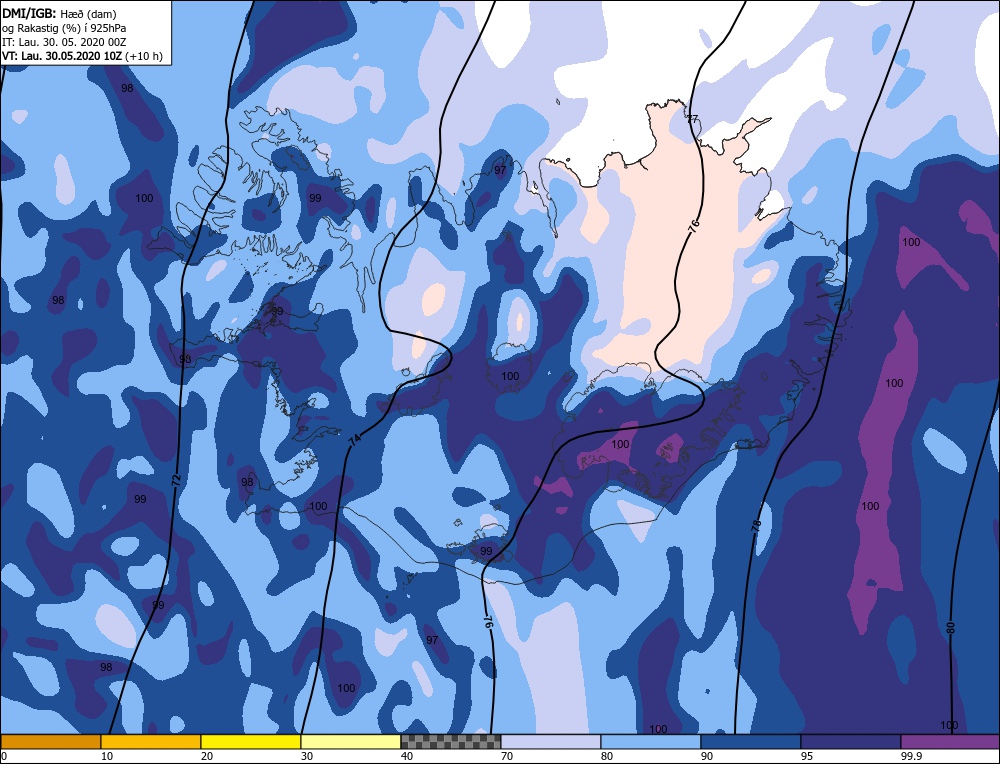Click the dark orange 0–10 legend swatch
This screenshot has height=764, width=1000.
click(x=51, y=741)
